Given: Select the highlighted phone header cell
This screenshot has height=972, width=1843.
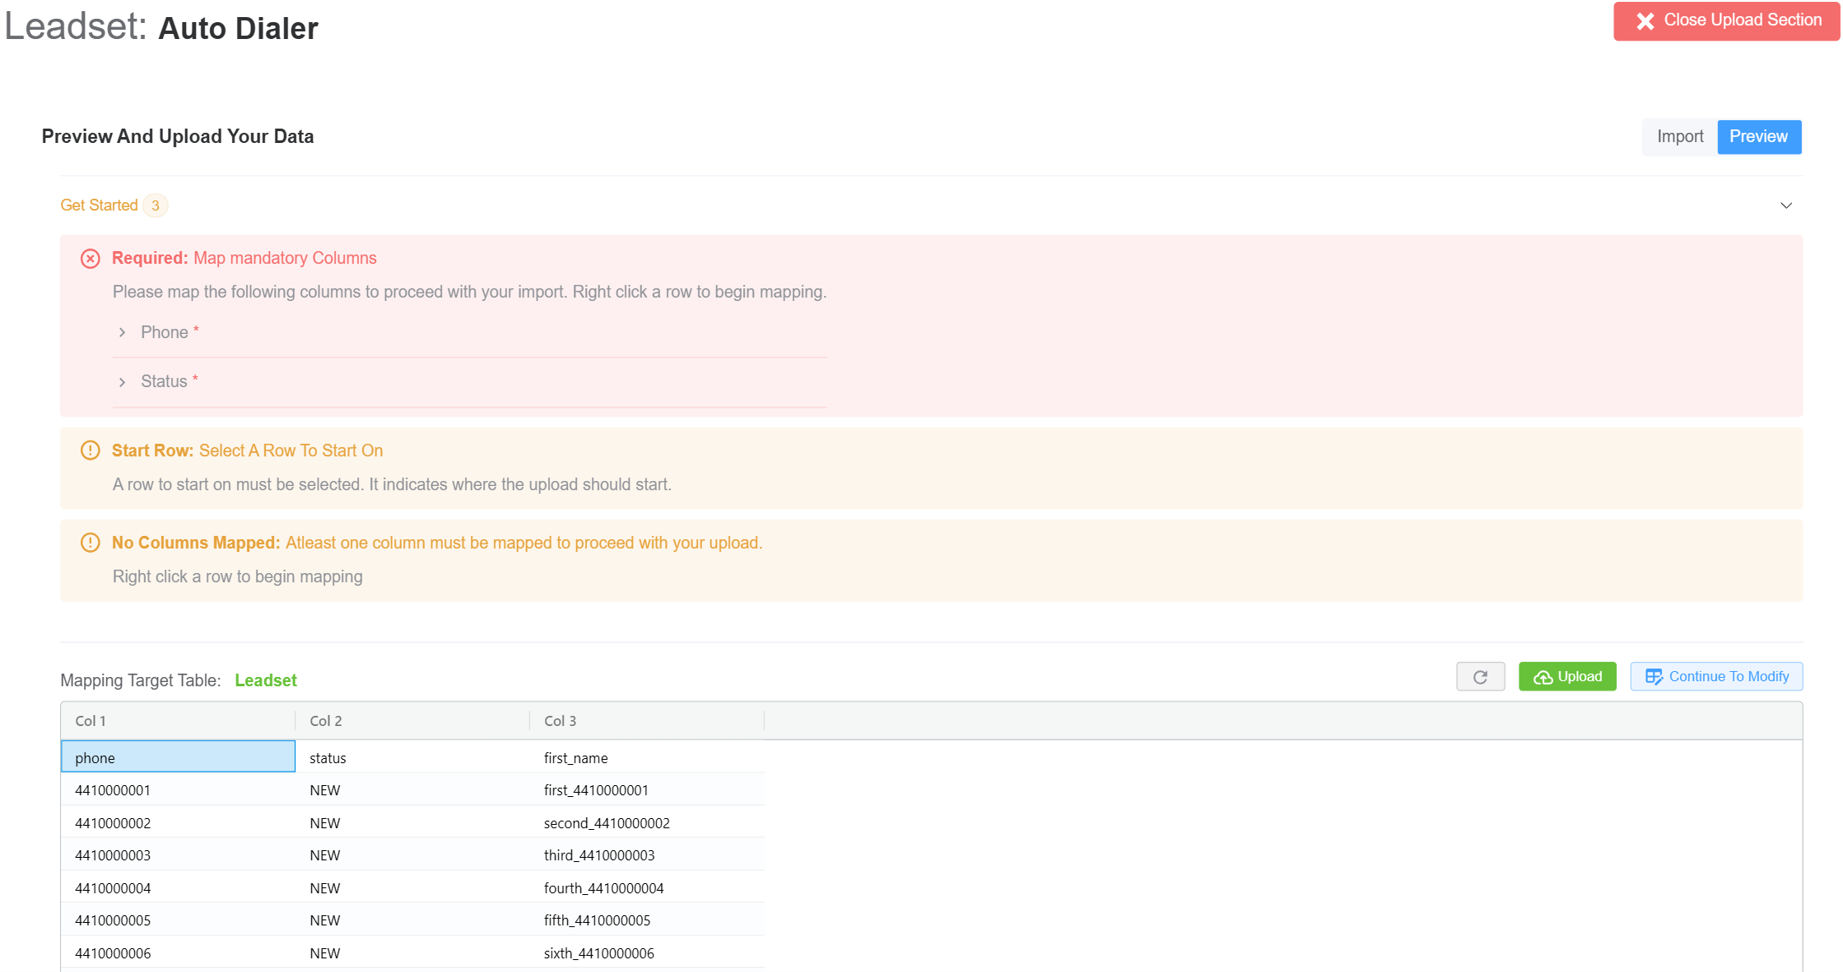Looking at the screenshot, I should point(178,757).
